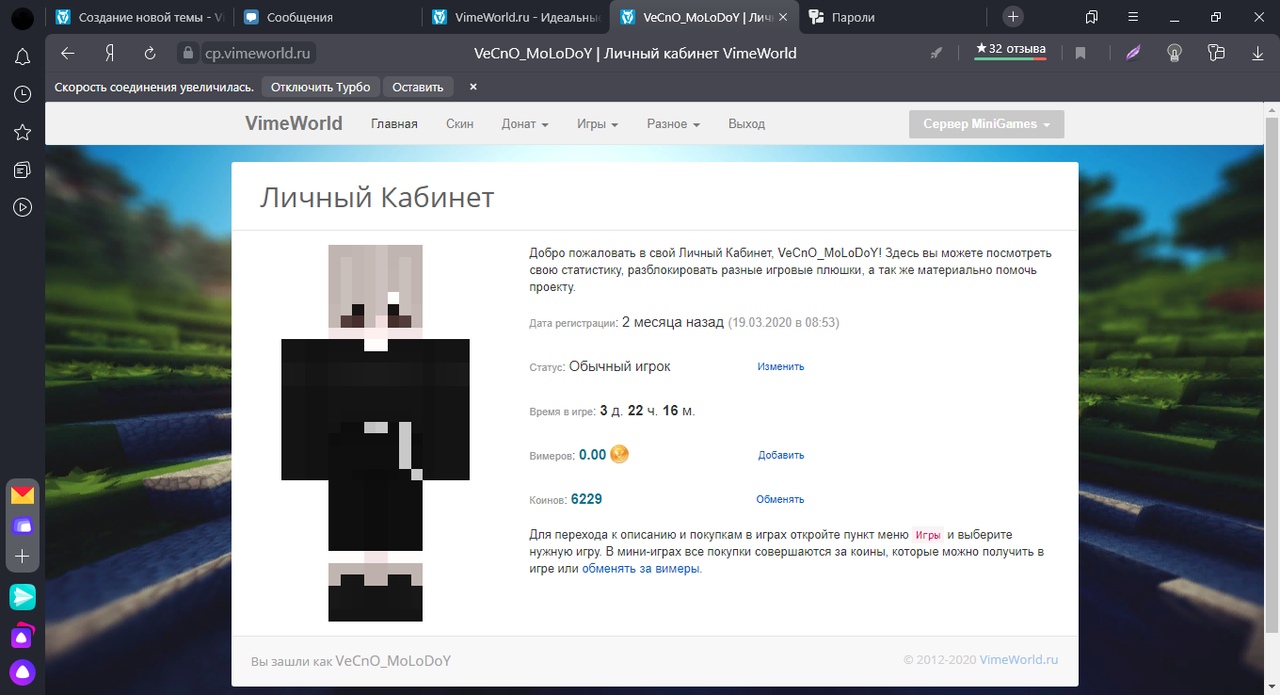Open video play icon in sidebar

point(22,208)
